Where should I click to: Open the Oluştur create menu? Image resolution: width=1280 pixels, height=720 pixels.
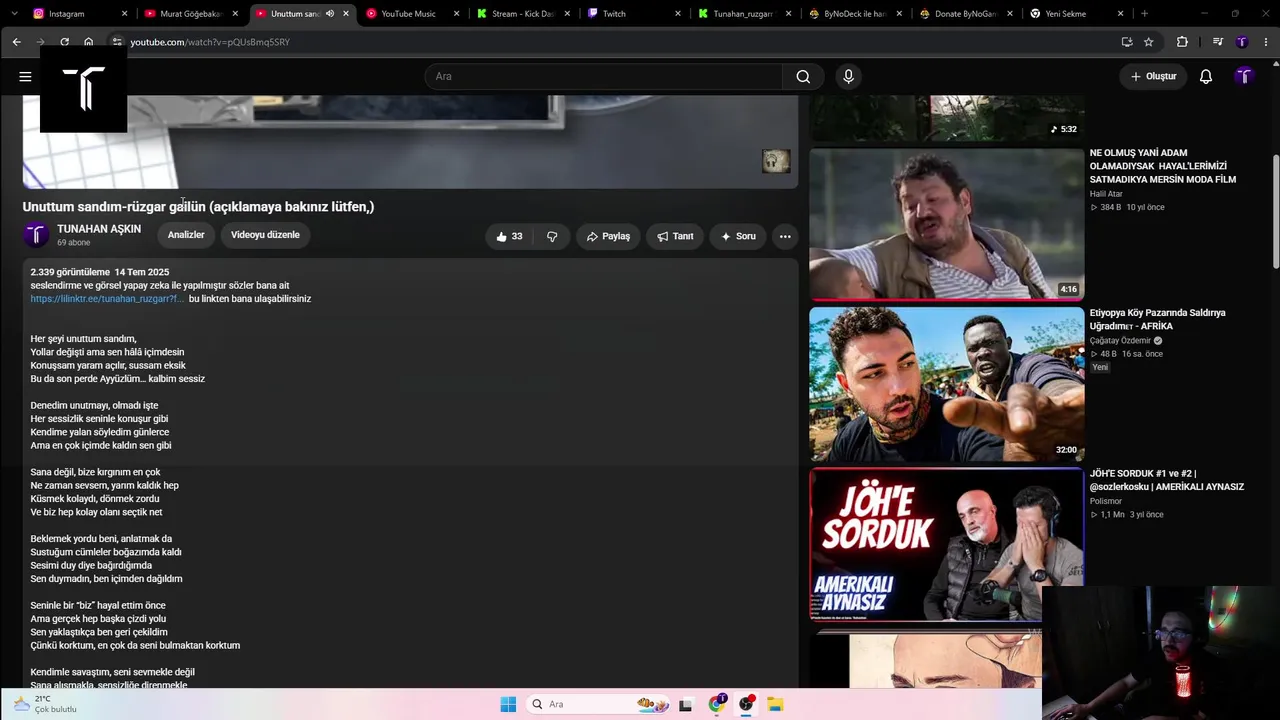(1153, 77)
